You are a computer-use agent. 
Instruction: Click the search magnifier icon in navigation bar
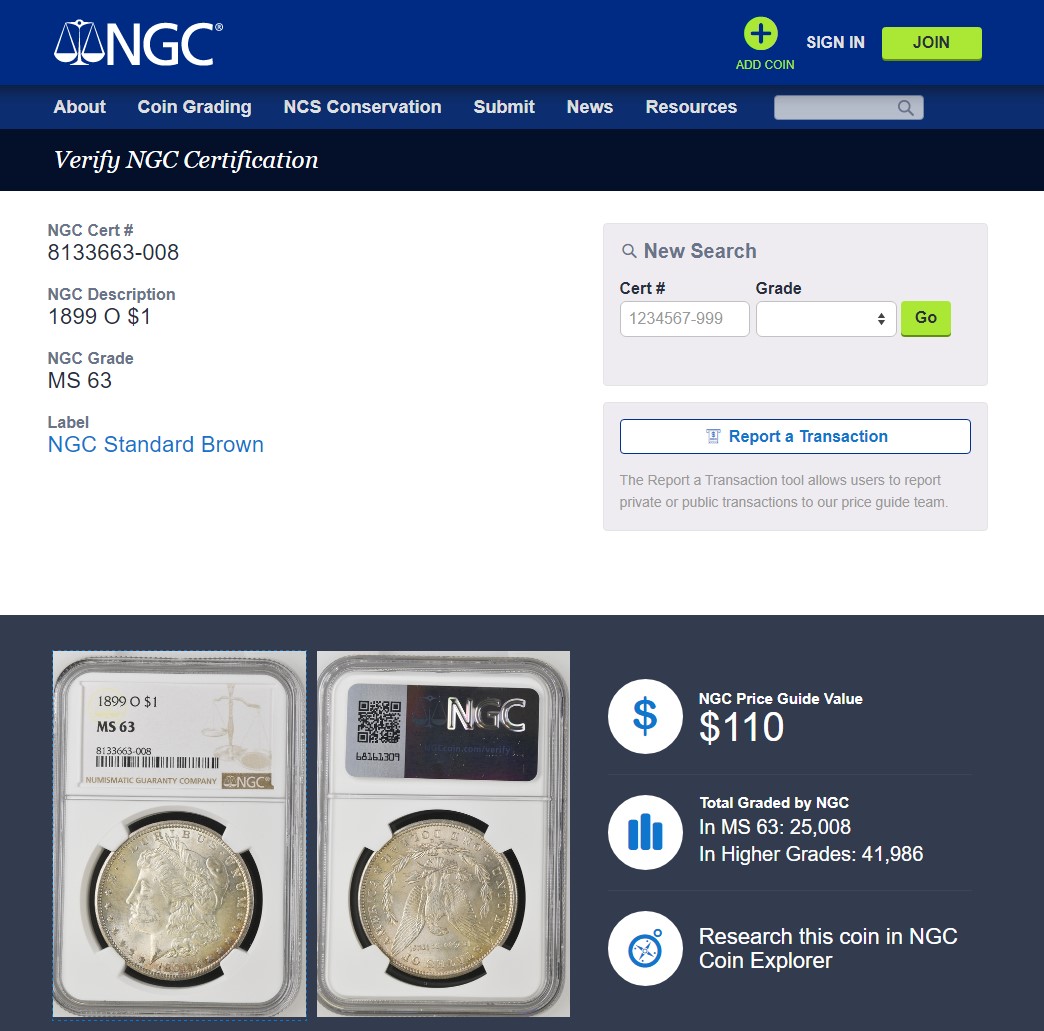pyautogui.click(x=905, y=108)
